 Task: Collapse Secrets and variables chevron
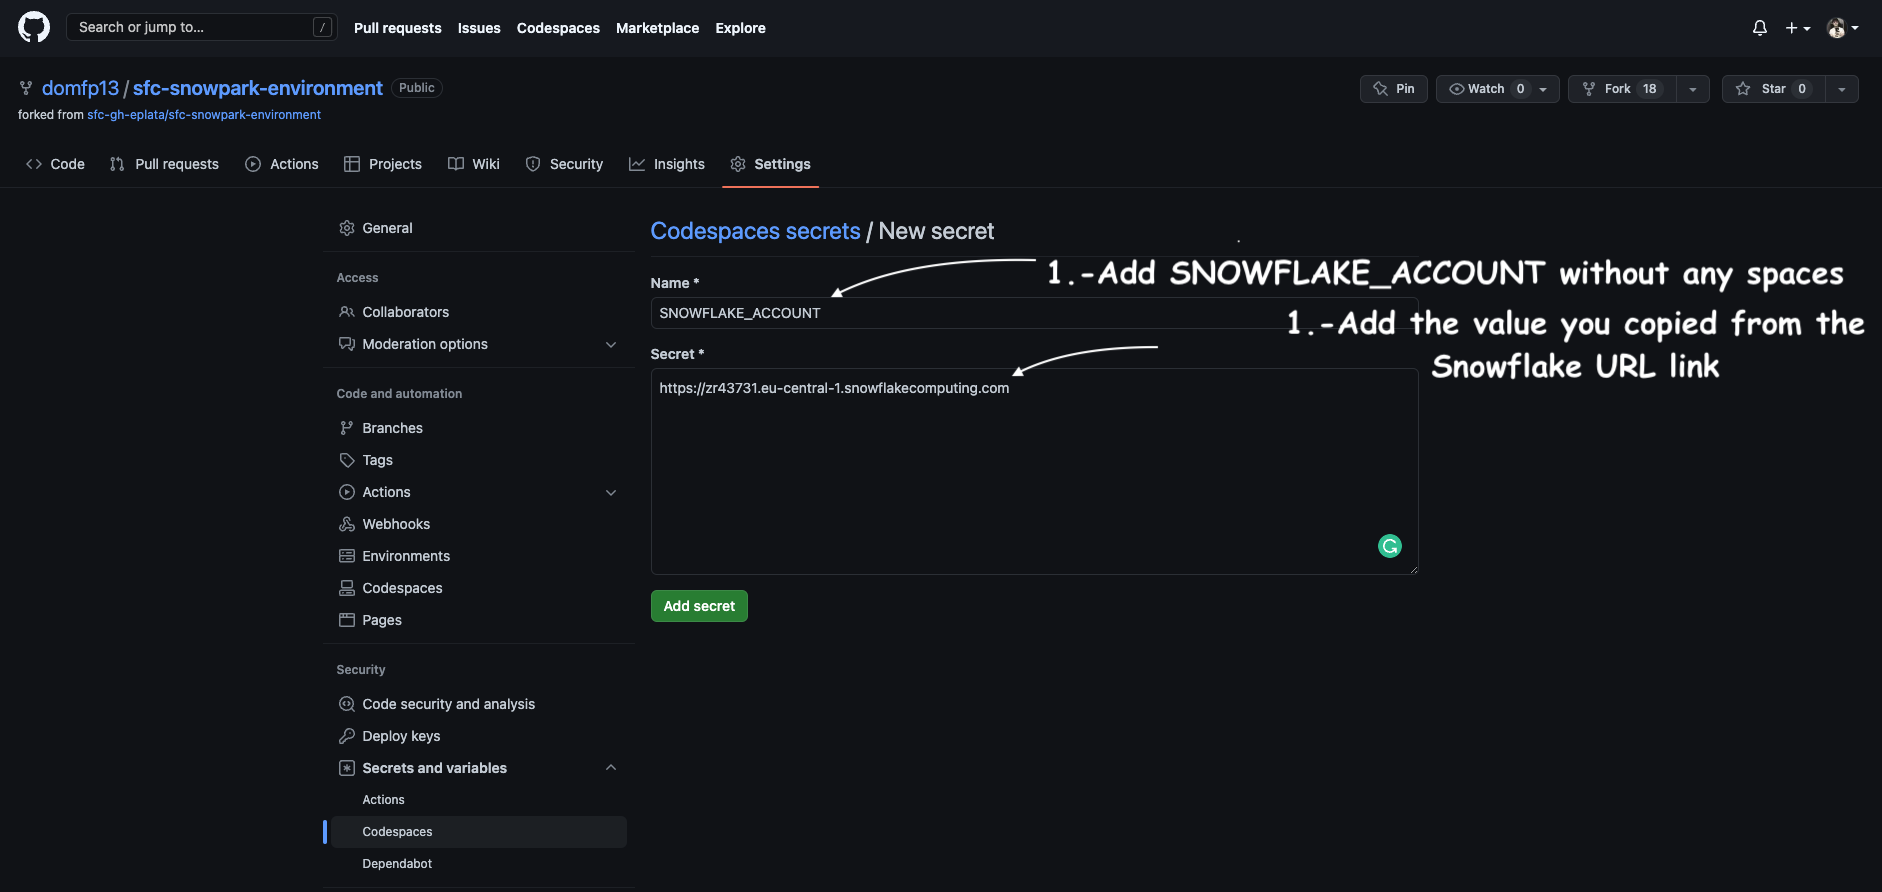click(611, 768)
